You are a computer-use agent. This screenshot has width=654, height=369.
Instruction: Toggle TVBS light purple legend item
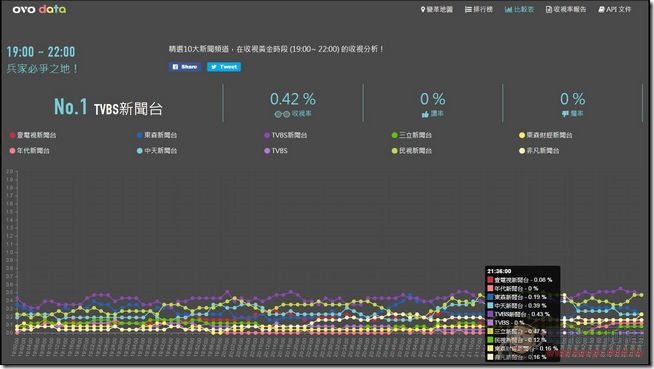276,151
